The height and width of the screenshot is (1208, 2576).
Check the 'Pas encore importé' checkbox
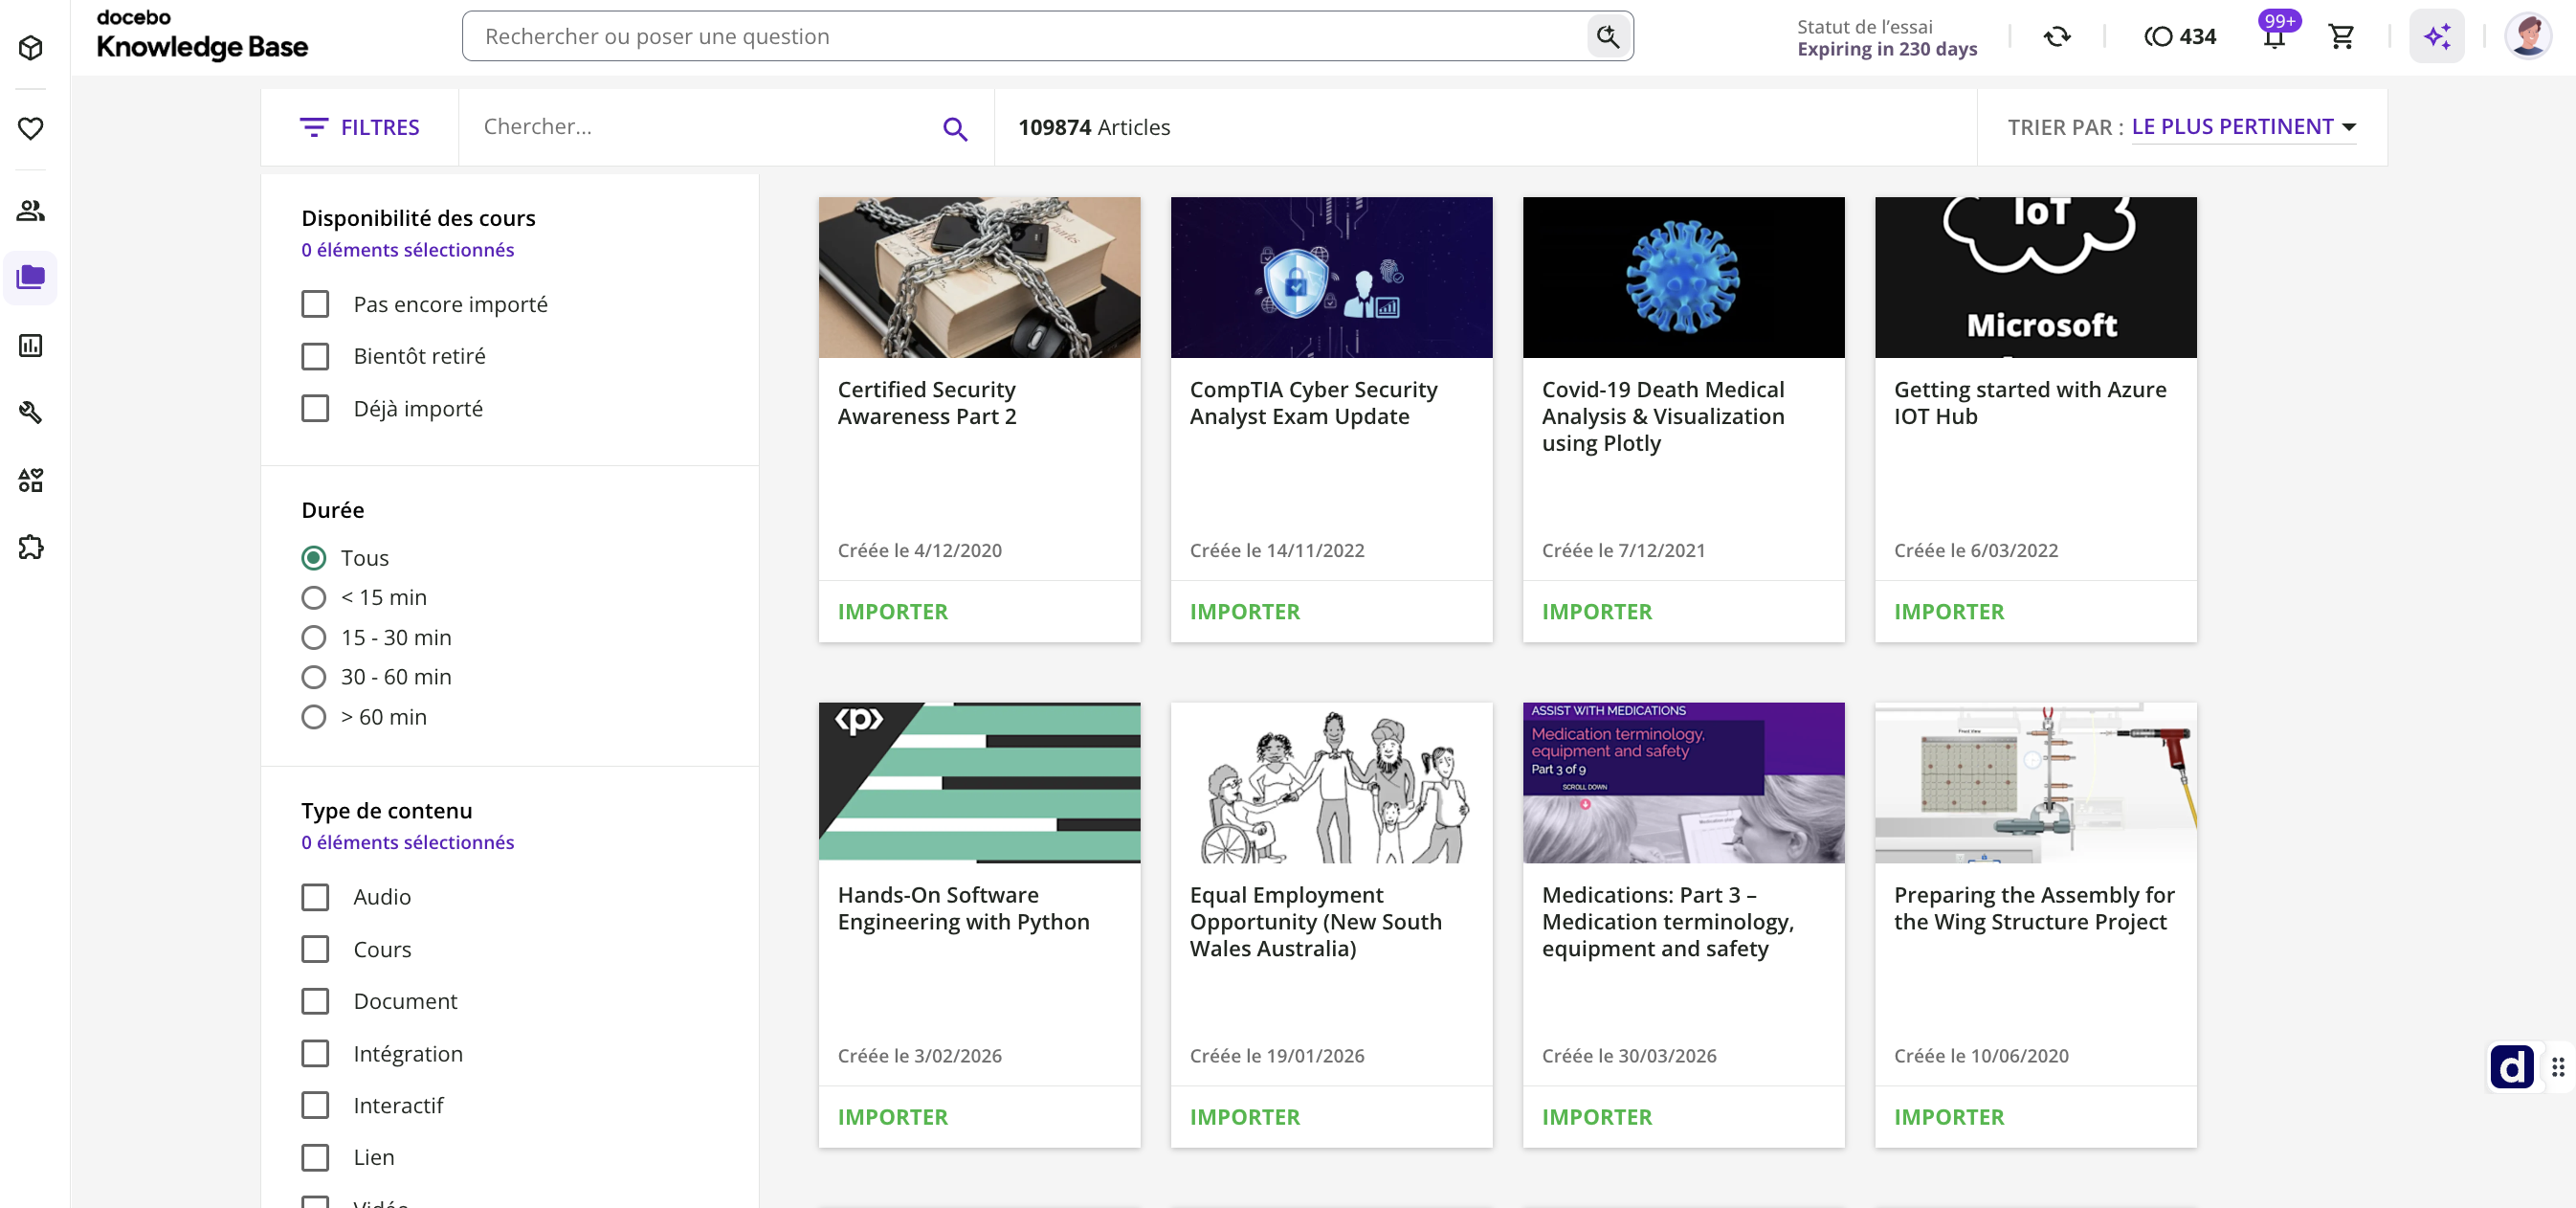coord(315,304)
